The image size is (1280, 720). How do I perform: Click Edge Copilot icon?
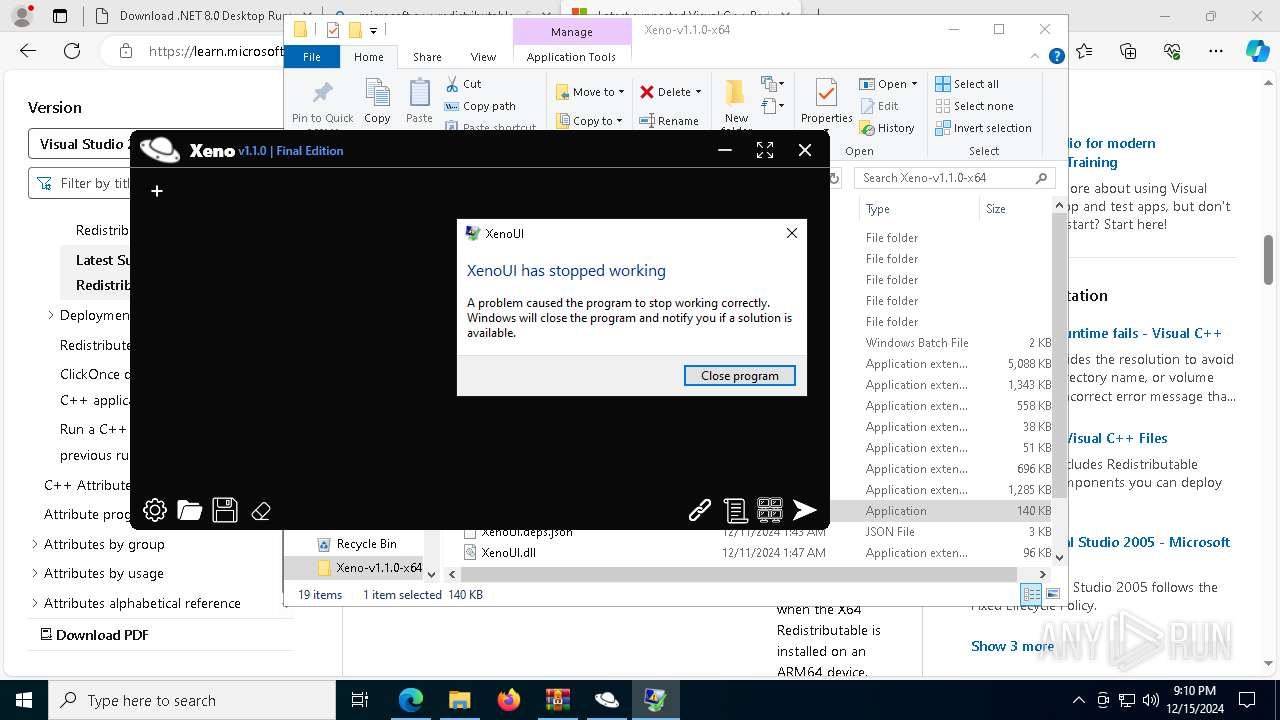pos(1257,51)
